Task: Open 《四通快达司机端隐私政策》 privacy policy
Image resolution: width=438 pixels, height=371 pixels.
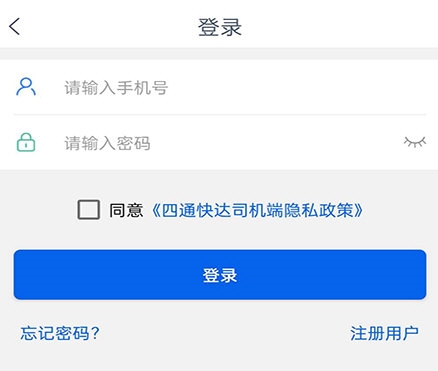Action: (x=257, y=210)
